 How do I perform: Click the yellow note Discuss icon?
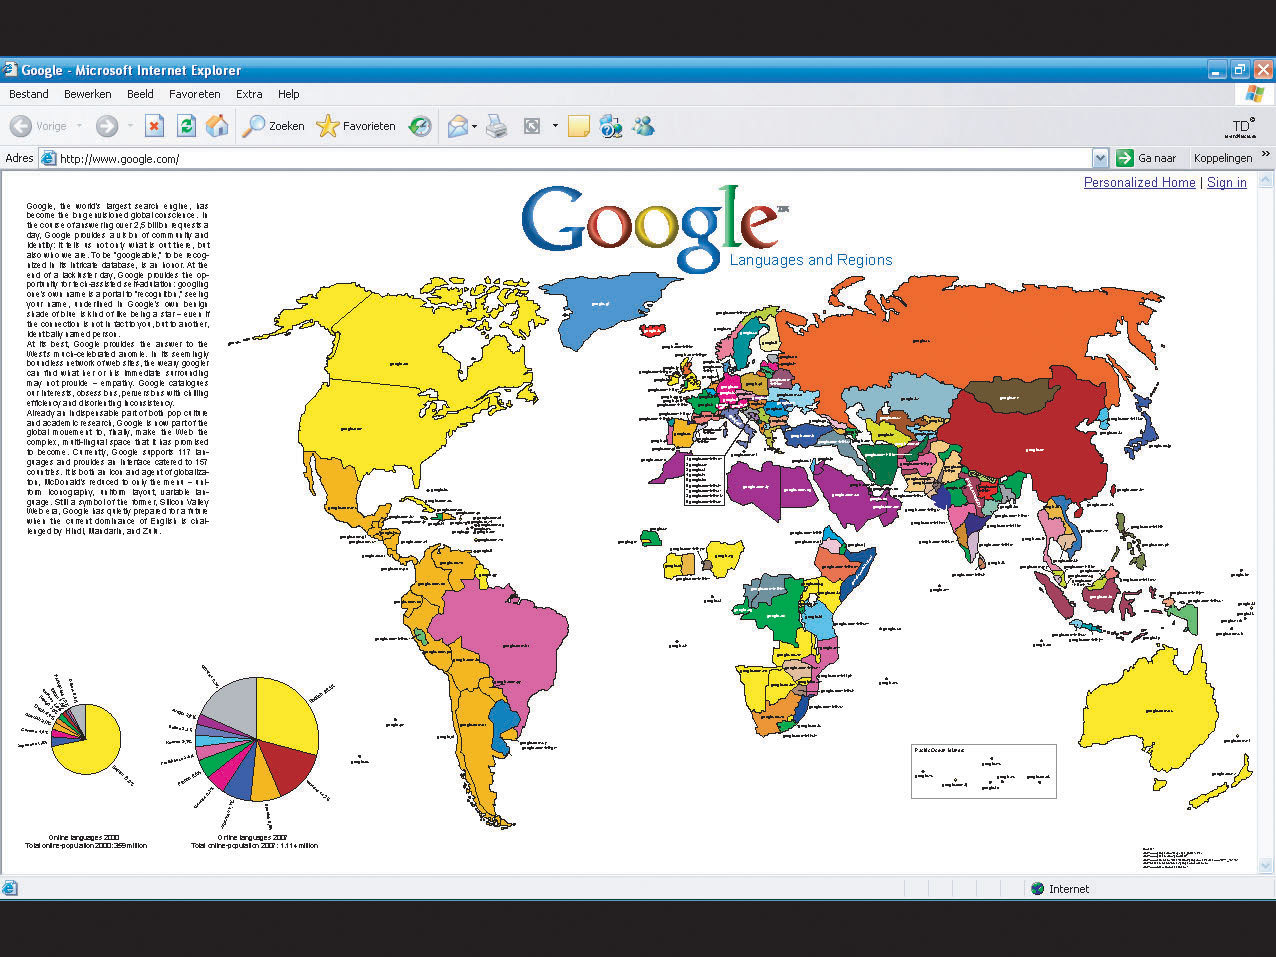point(578,126)
